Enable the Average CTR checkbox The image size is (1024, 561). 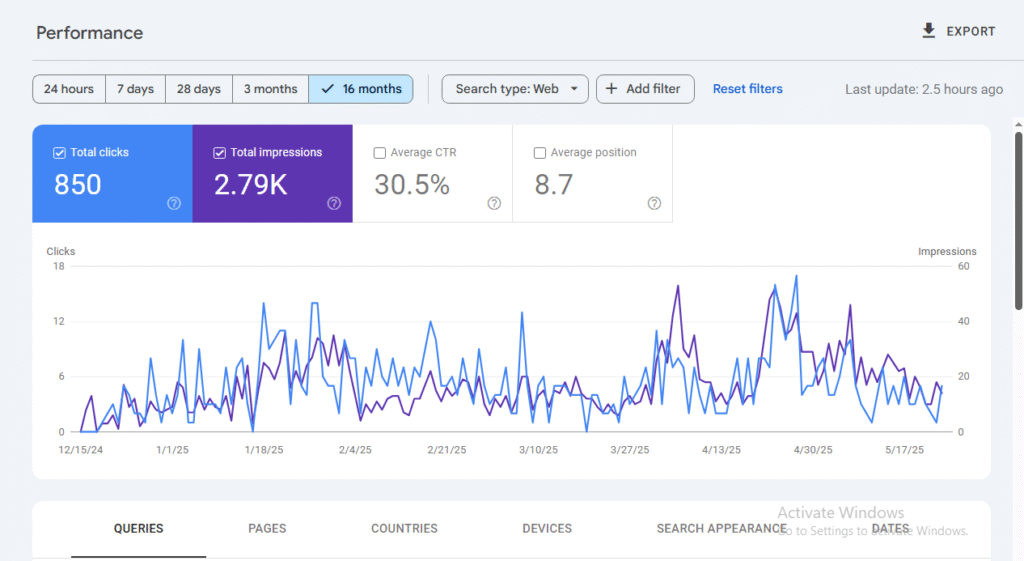coord(379,153)
